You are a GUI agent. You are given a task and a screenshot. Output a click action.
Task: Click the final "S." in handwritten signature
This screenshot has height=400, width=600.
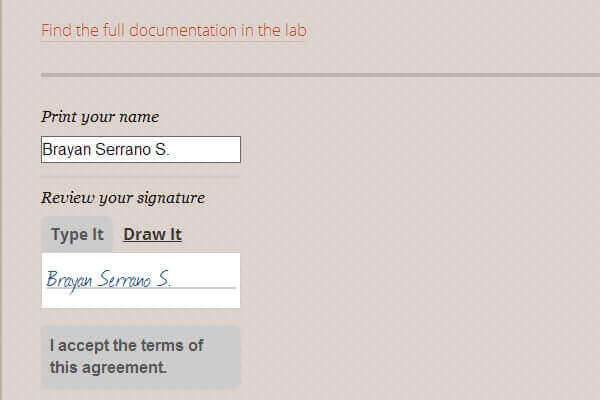(x=164, y=279)
